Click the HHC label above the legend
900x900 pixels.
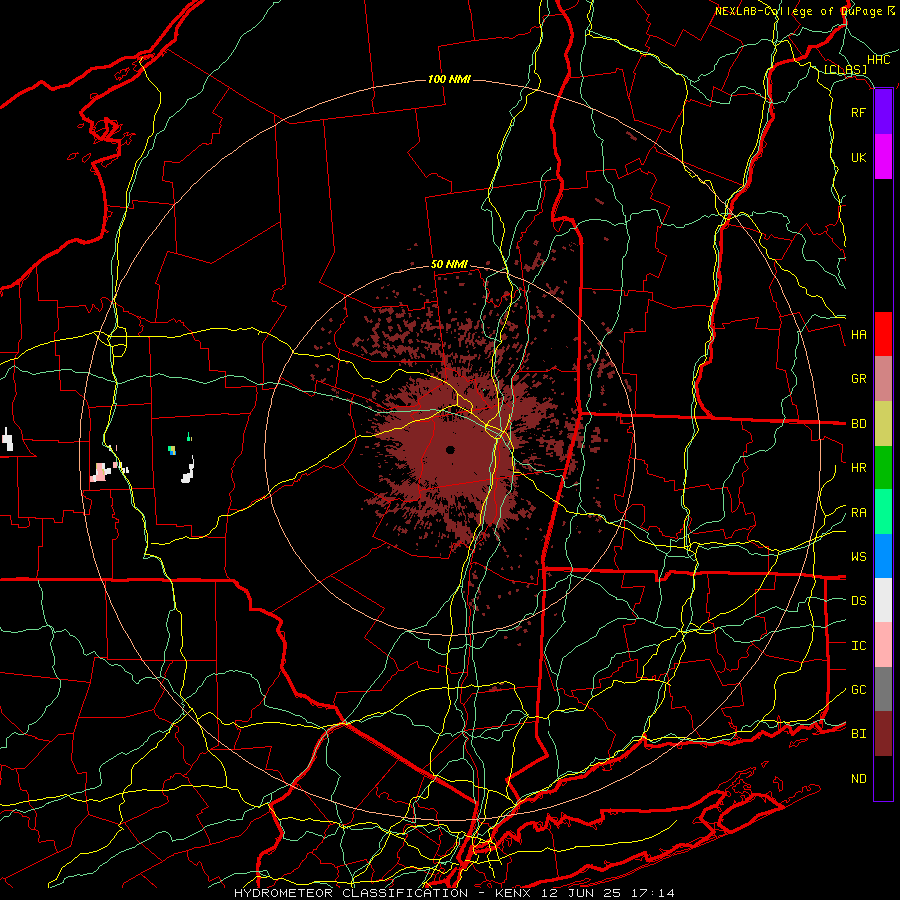pyautogui.click(x=878, y=60)
